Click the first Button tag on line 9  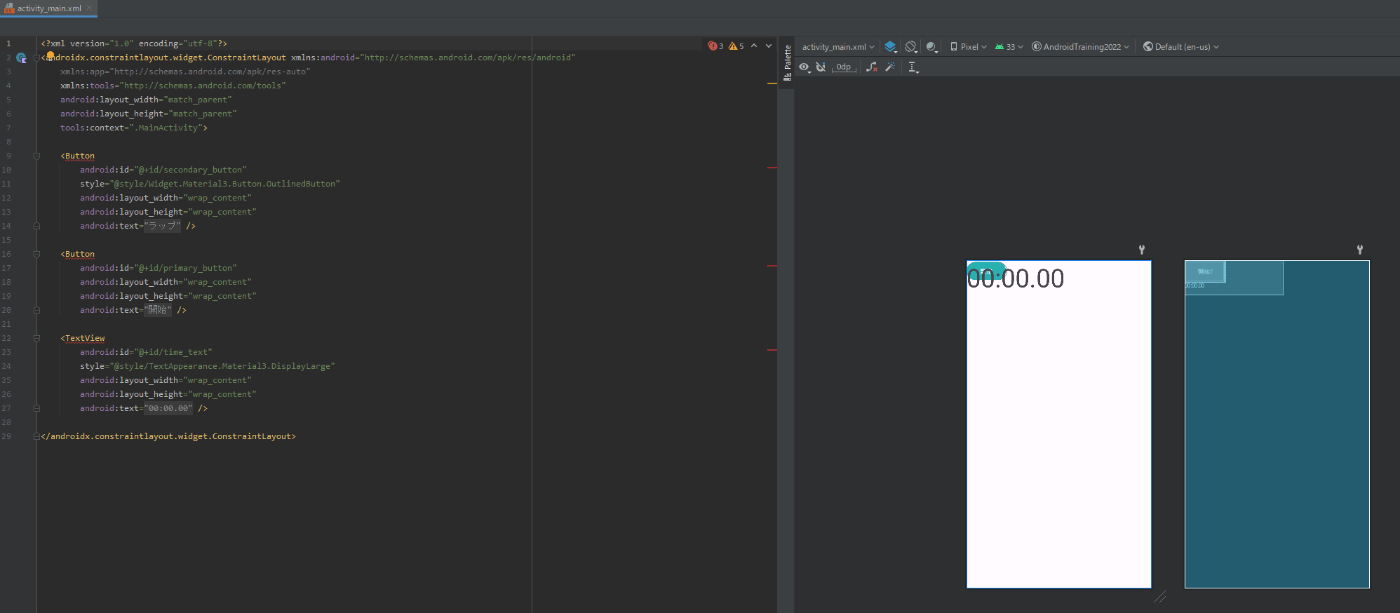tap(80, 156)
